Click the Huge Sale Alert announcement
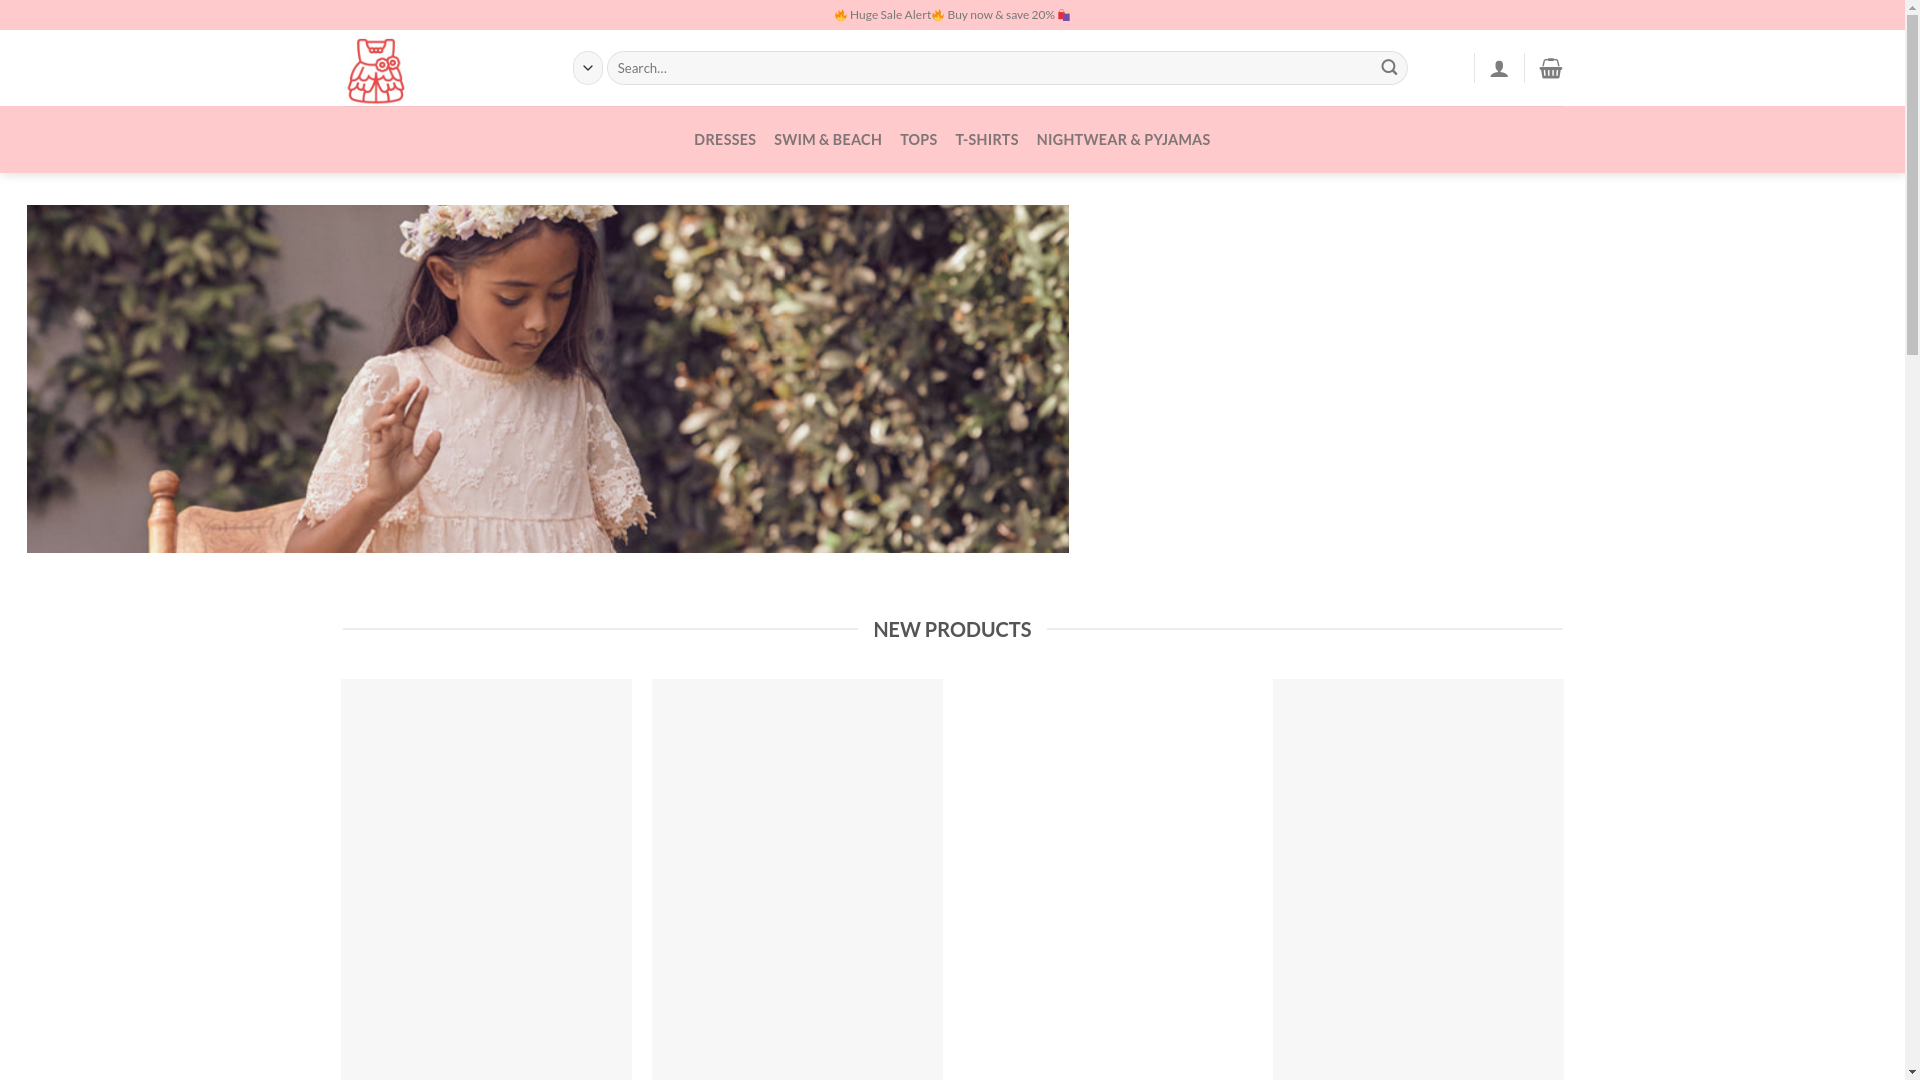 pyautogui.click(x=952, y=15)
